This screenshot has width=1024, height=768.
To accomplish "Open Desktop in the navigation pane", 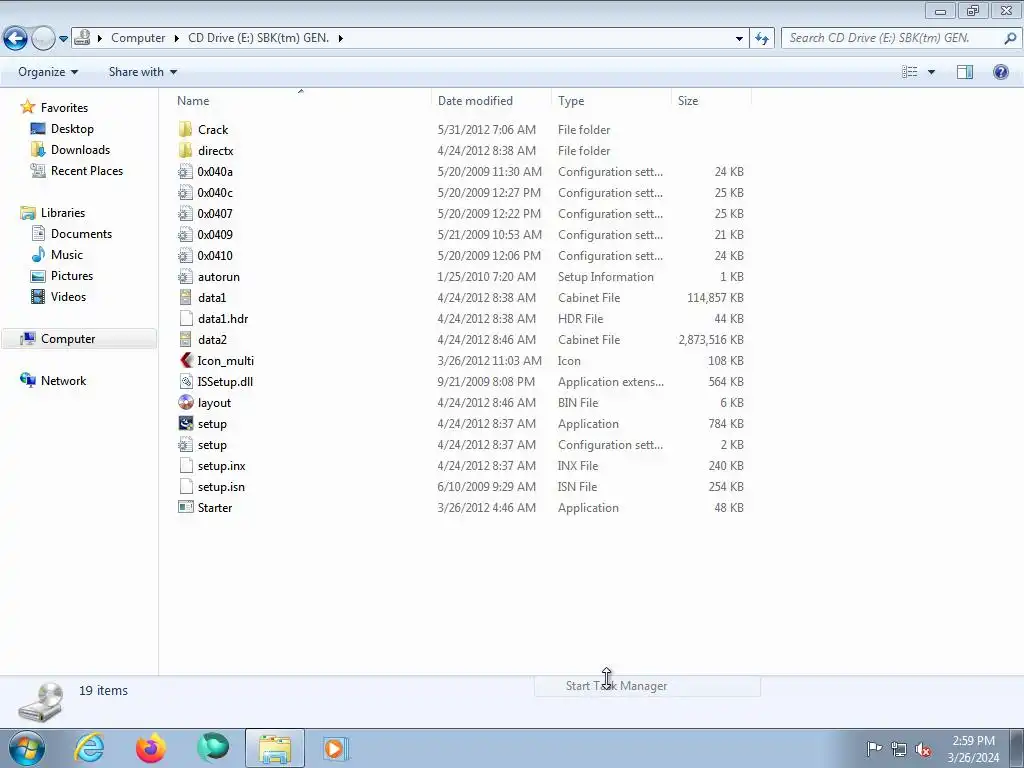I will point(72,129).
